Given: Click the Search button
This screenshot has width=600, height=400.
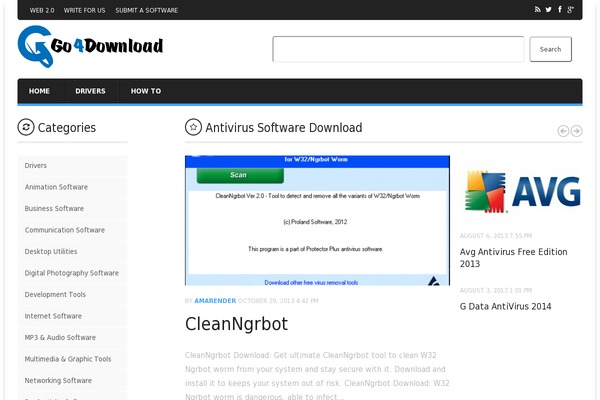Looking at the screenshot, I should (550, 49).
